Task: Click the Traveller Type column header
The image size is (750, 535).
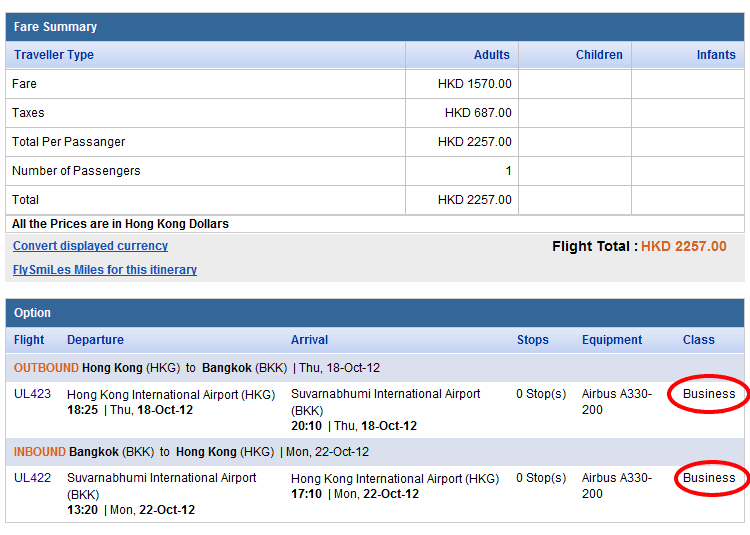Action: tap(53, 55)
